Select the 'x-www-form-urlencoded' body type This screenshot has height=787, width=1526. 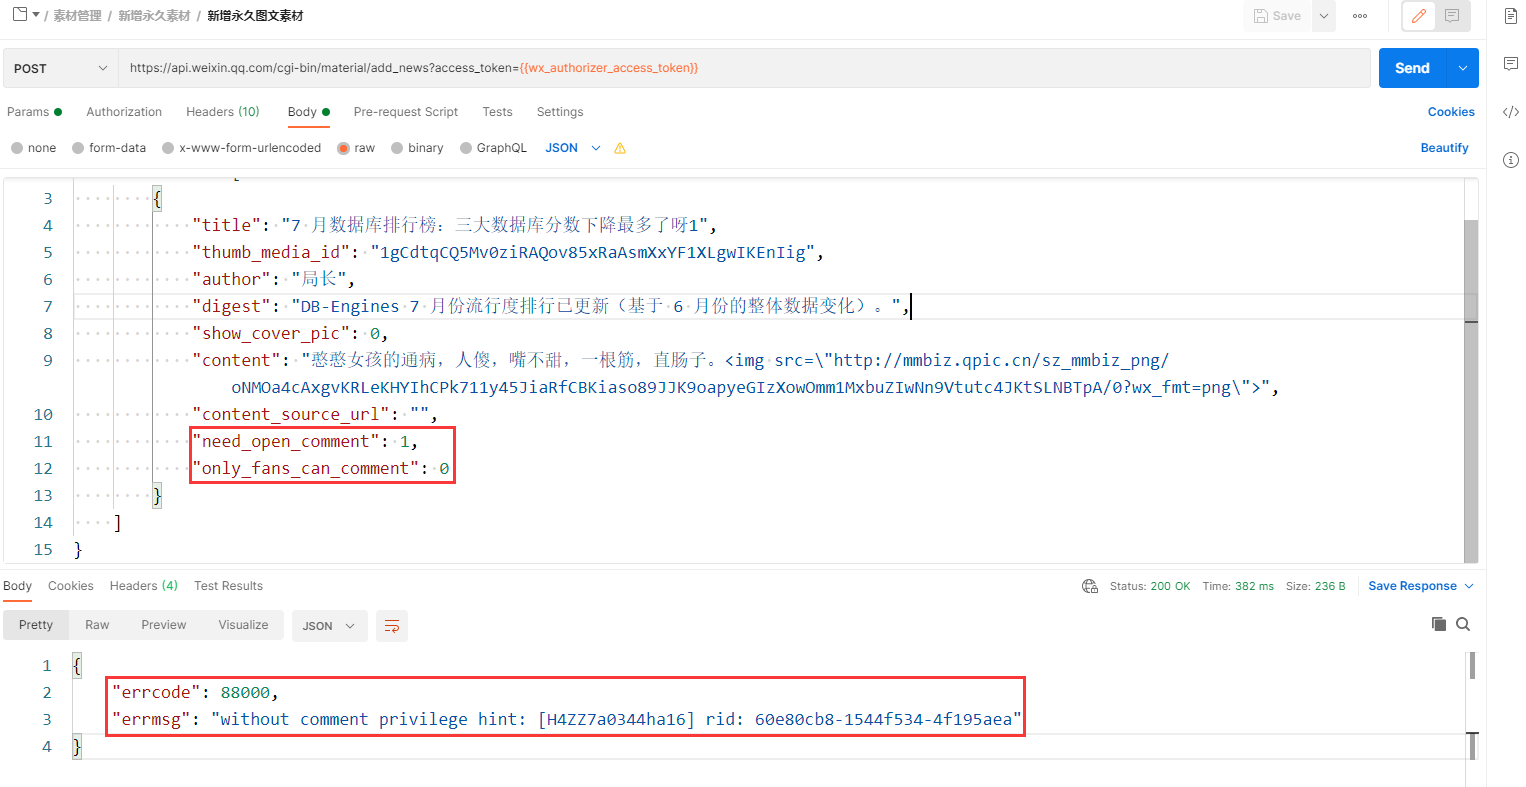tap(242, 148)
